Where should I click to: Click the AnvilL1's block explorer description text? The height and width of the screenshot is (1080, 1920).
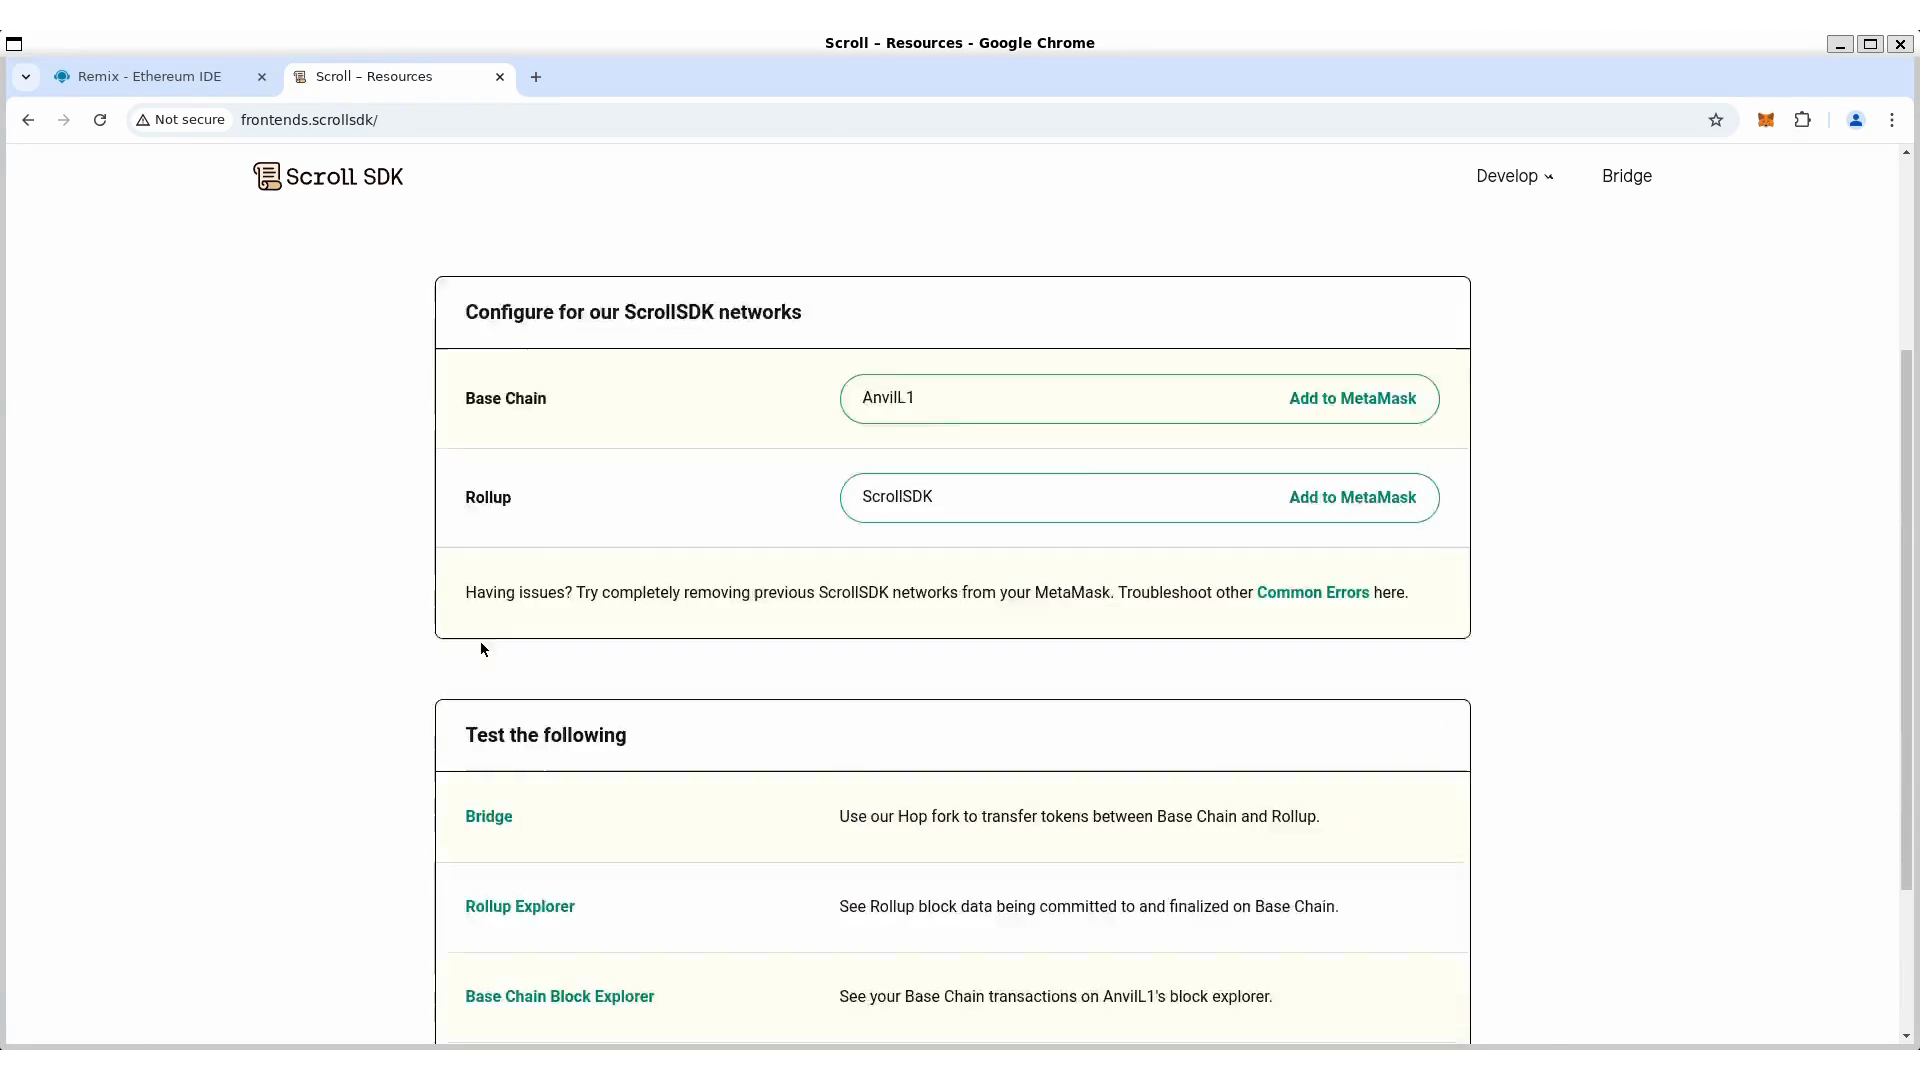pyautogui.click(x=1055, y=997)
